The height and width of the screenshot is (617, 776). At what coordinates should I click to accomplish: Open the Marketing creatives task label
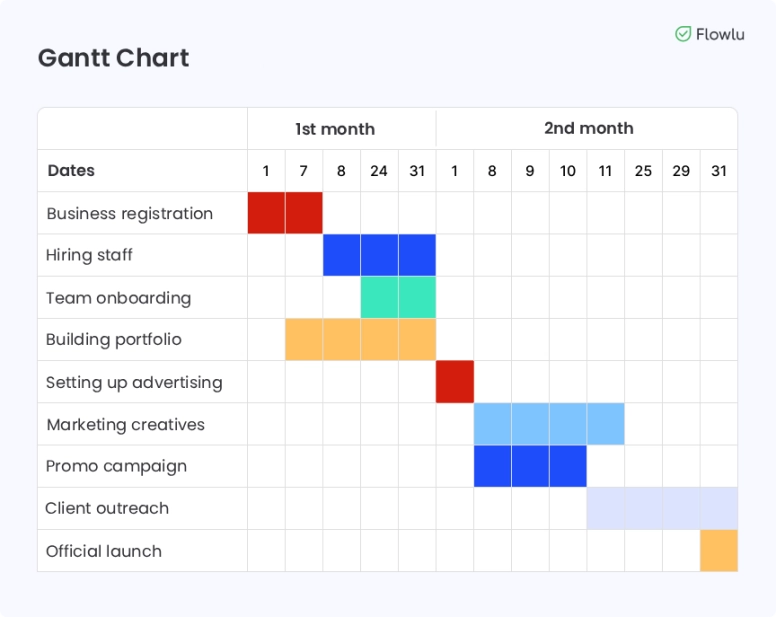click(125, 424)
